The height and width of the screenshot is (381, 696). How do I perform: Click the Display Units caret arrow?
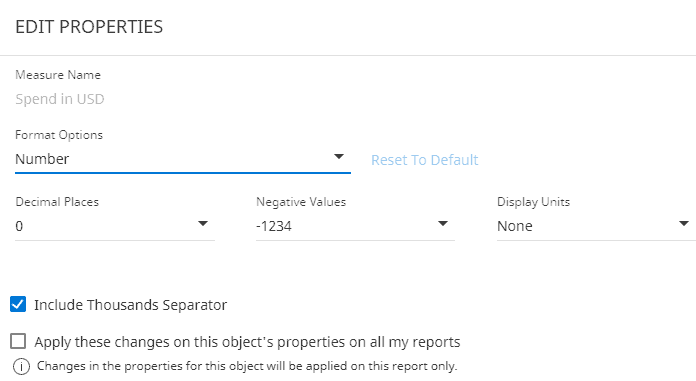coord(684,224)
